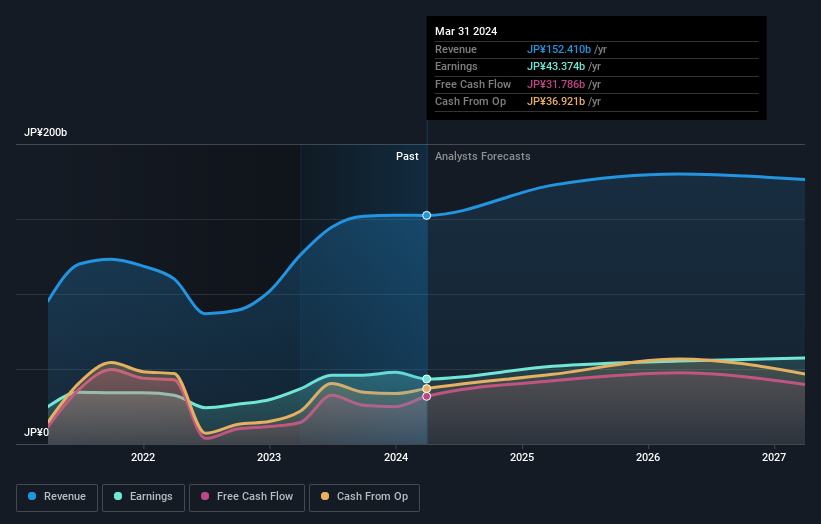821x524 pixels.
Task: Click the 2024 x-axis label
Action: 396,457
